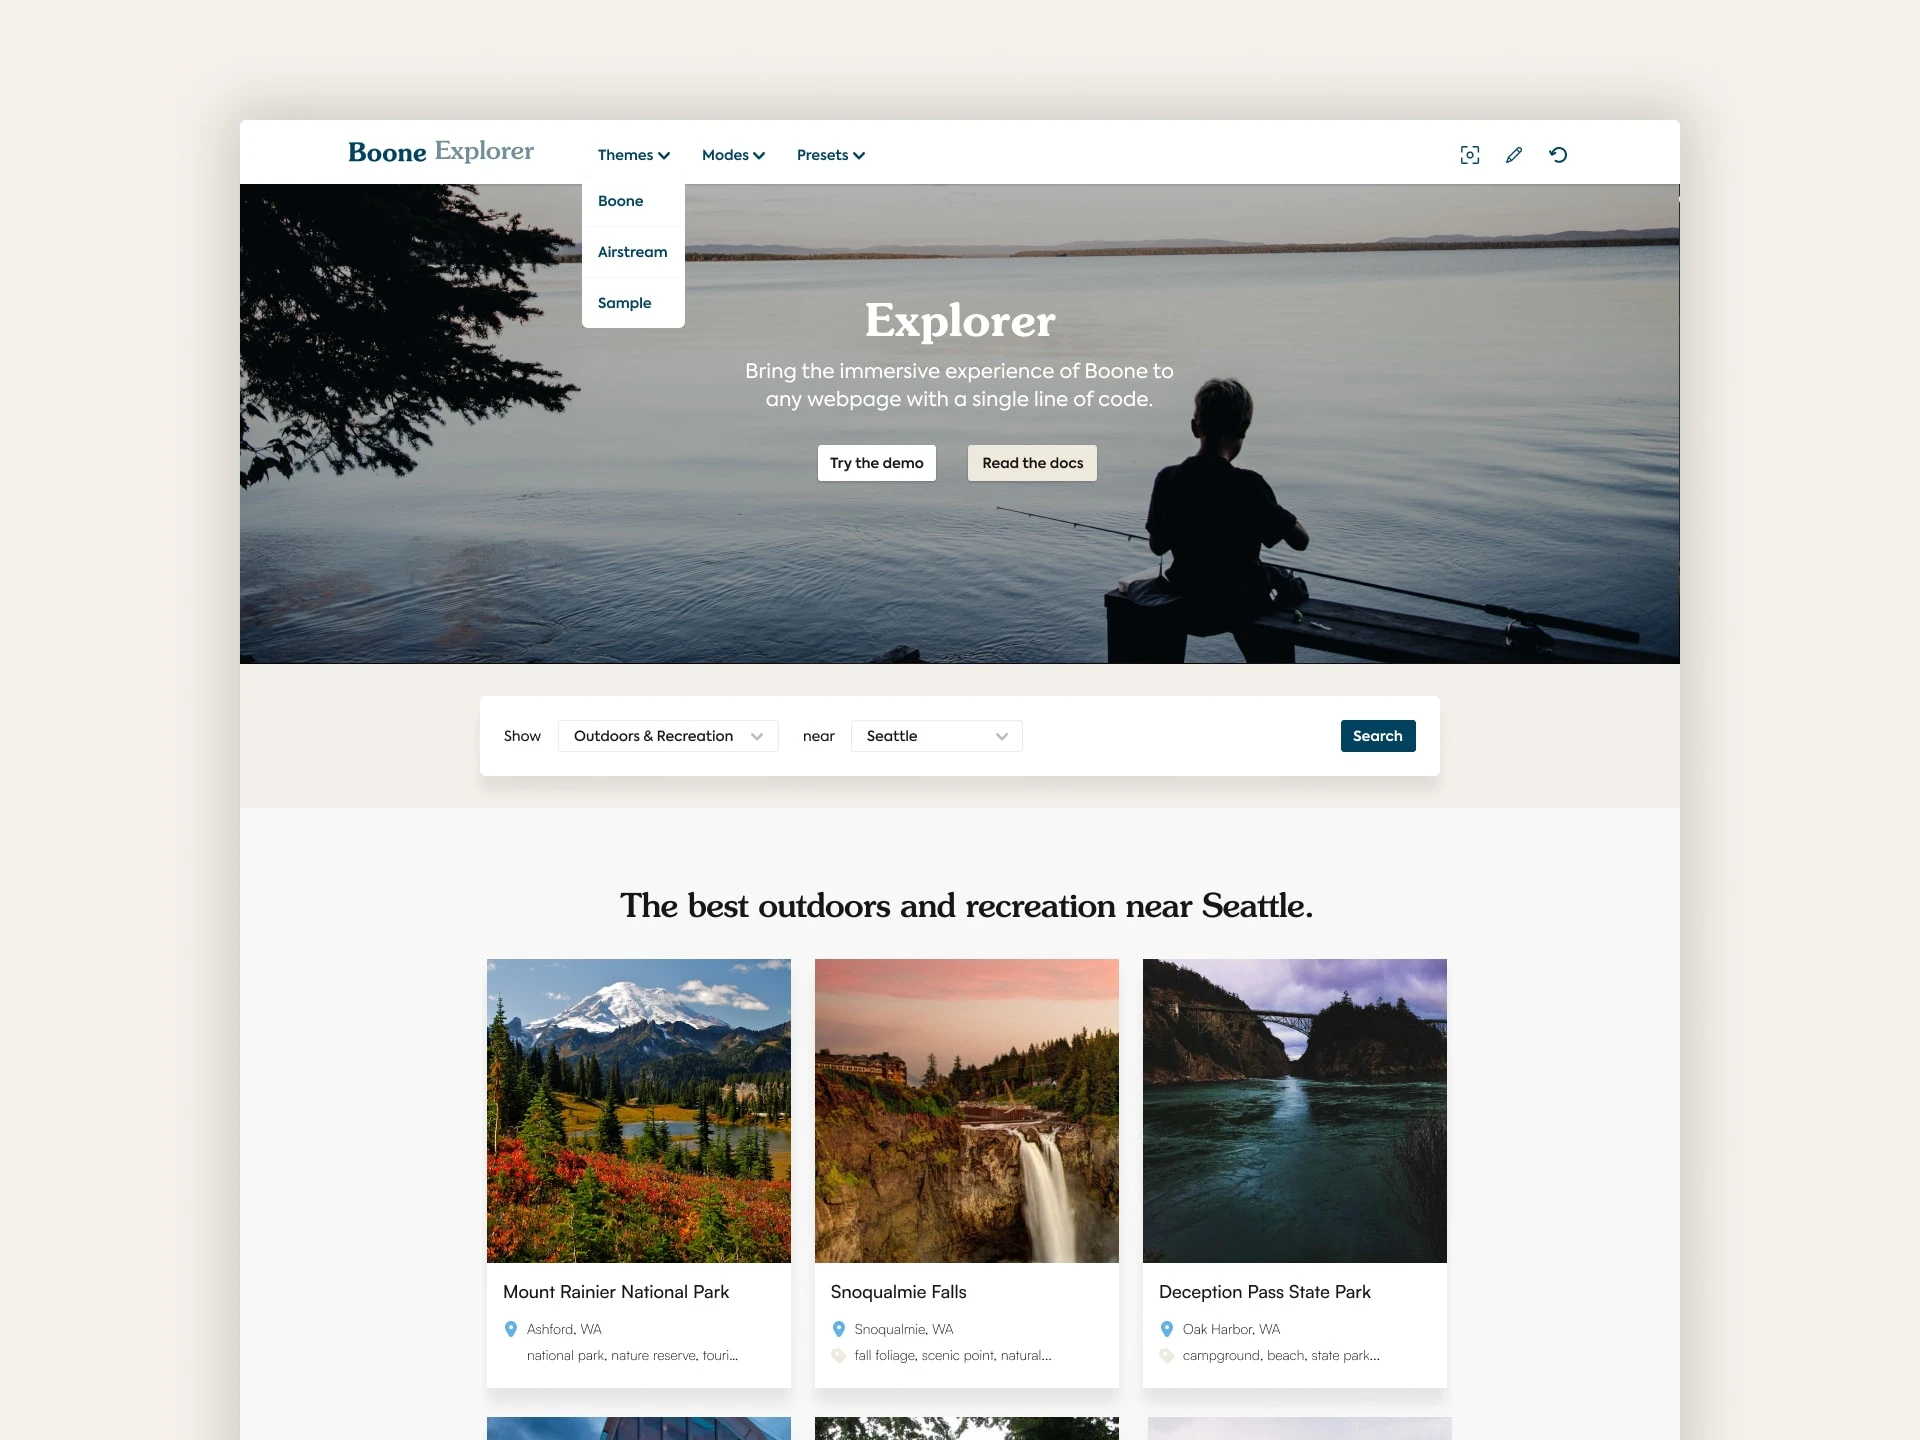Click the Modes dropdown arrow
Viewport: 1920px width, 1440px height.
coord(759,154)
